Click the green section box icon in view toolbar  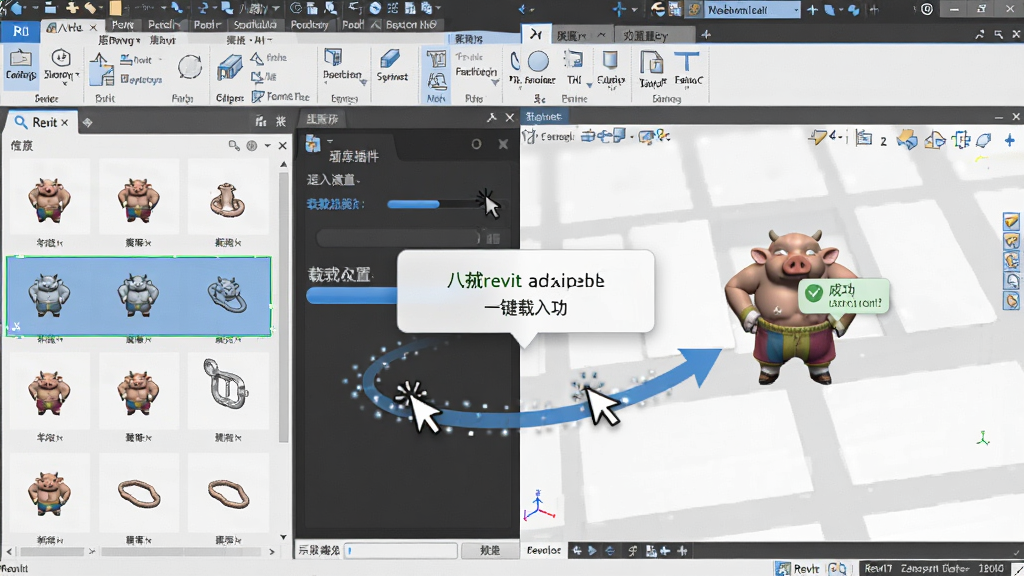[961, 140]
